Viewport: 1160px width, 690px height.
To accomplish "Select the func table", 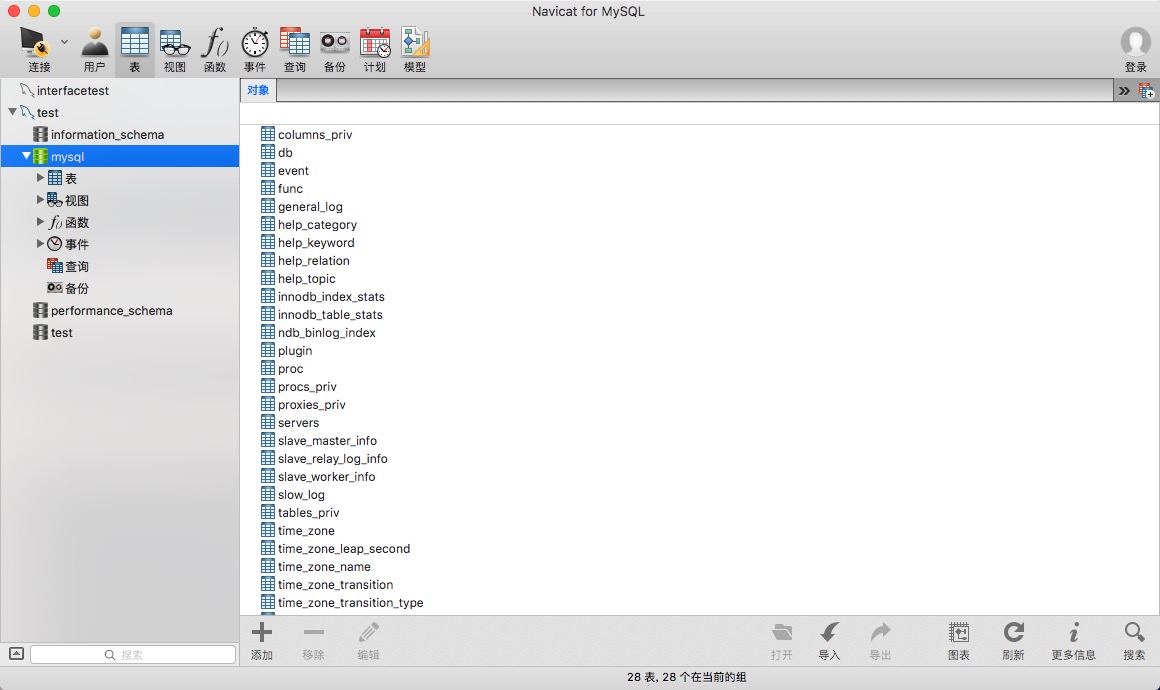I will pos(290,189).
